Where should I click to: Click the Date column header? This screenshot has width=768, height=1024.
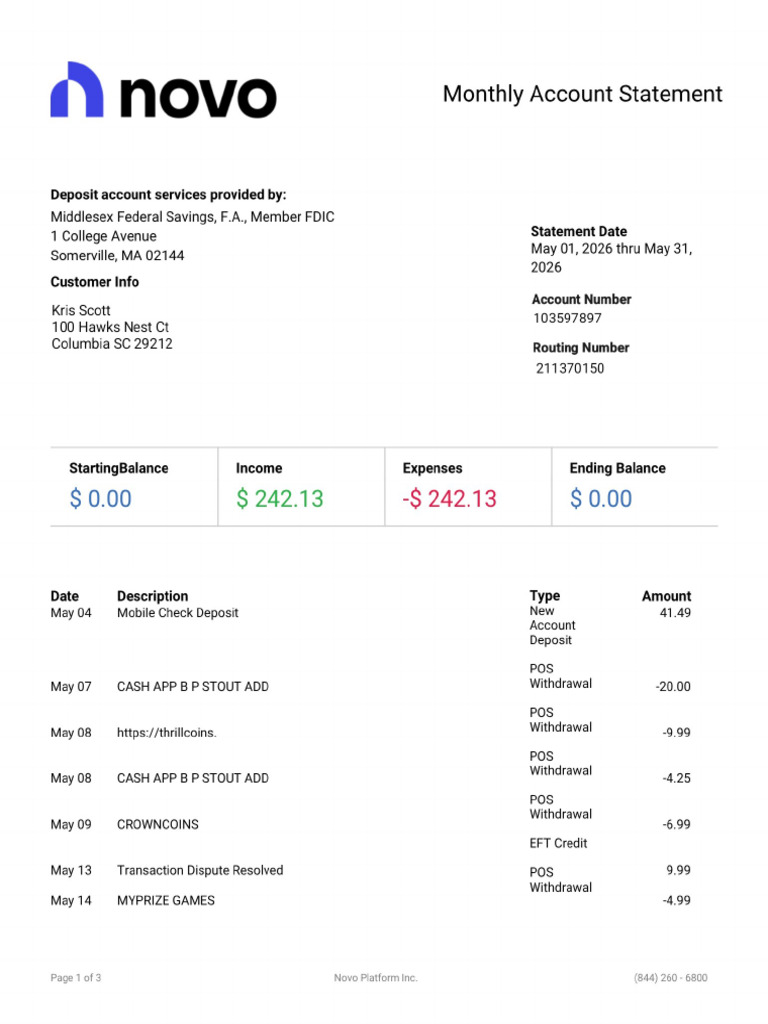[x=65, y=596]
